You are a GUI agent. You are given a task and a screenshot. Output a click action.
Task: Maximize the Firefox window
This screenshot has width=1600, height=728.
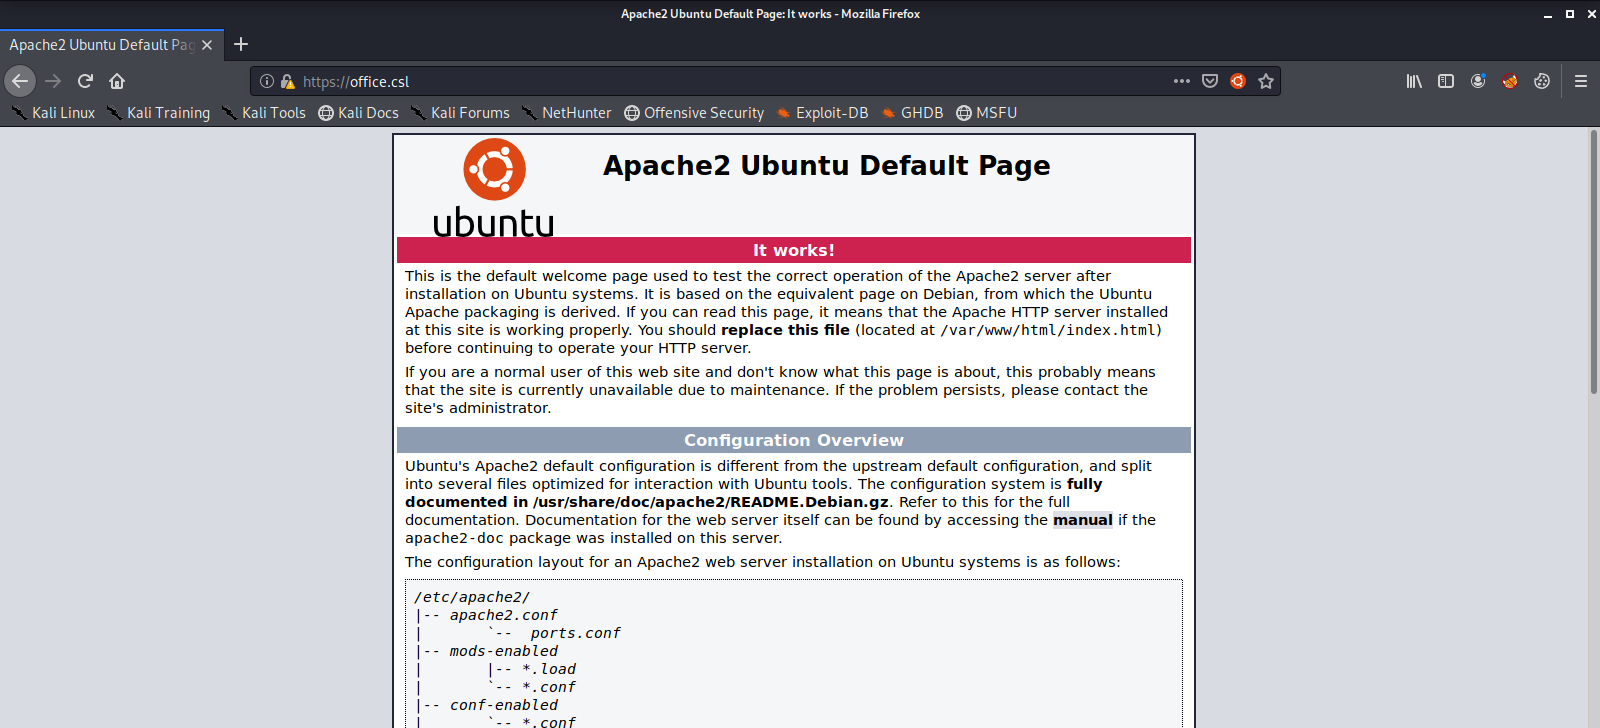point(1570,14)
